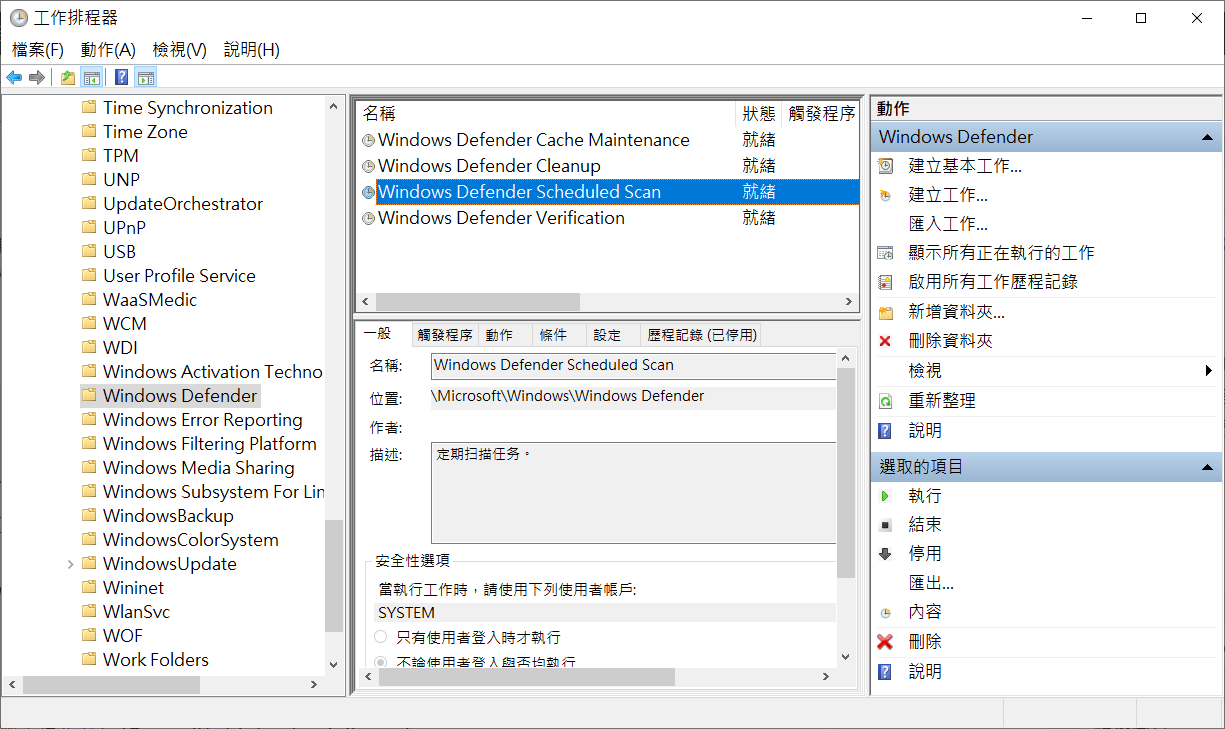Click the task list horizontal scrollbar thumb
The height and width of the screenshot is (729, 1225).
(478, 301)
